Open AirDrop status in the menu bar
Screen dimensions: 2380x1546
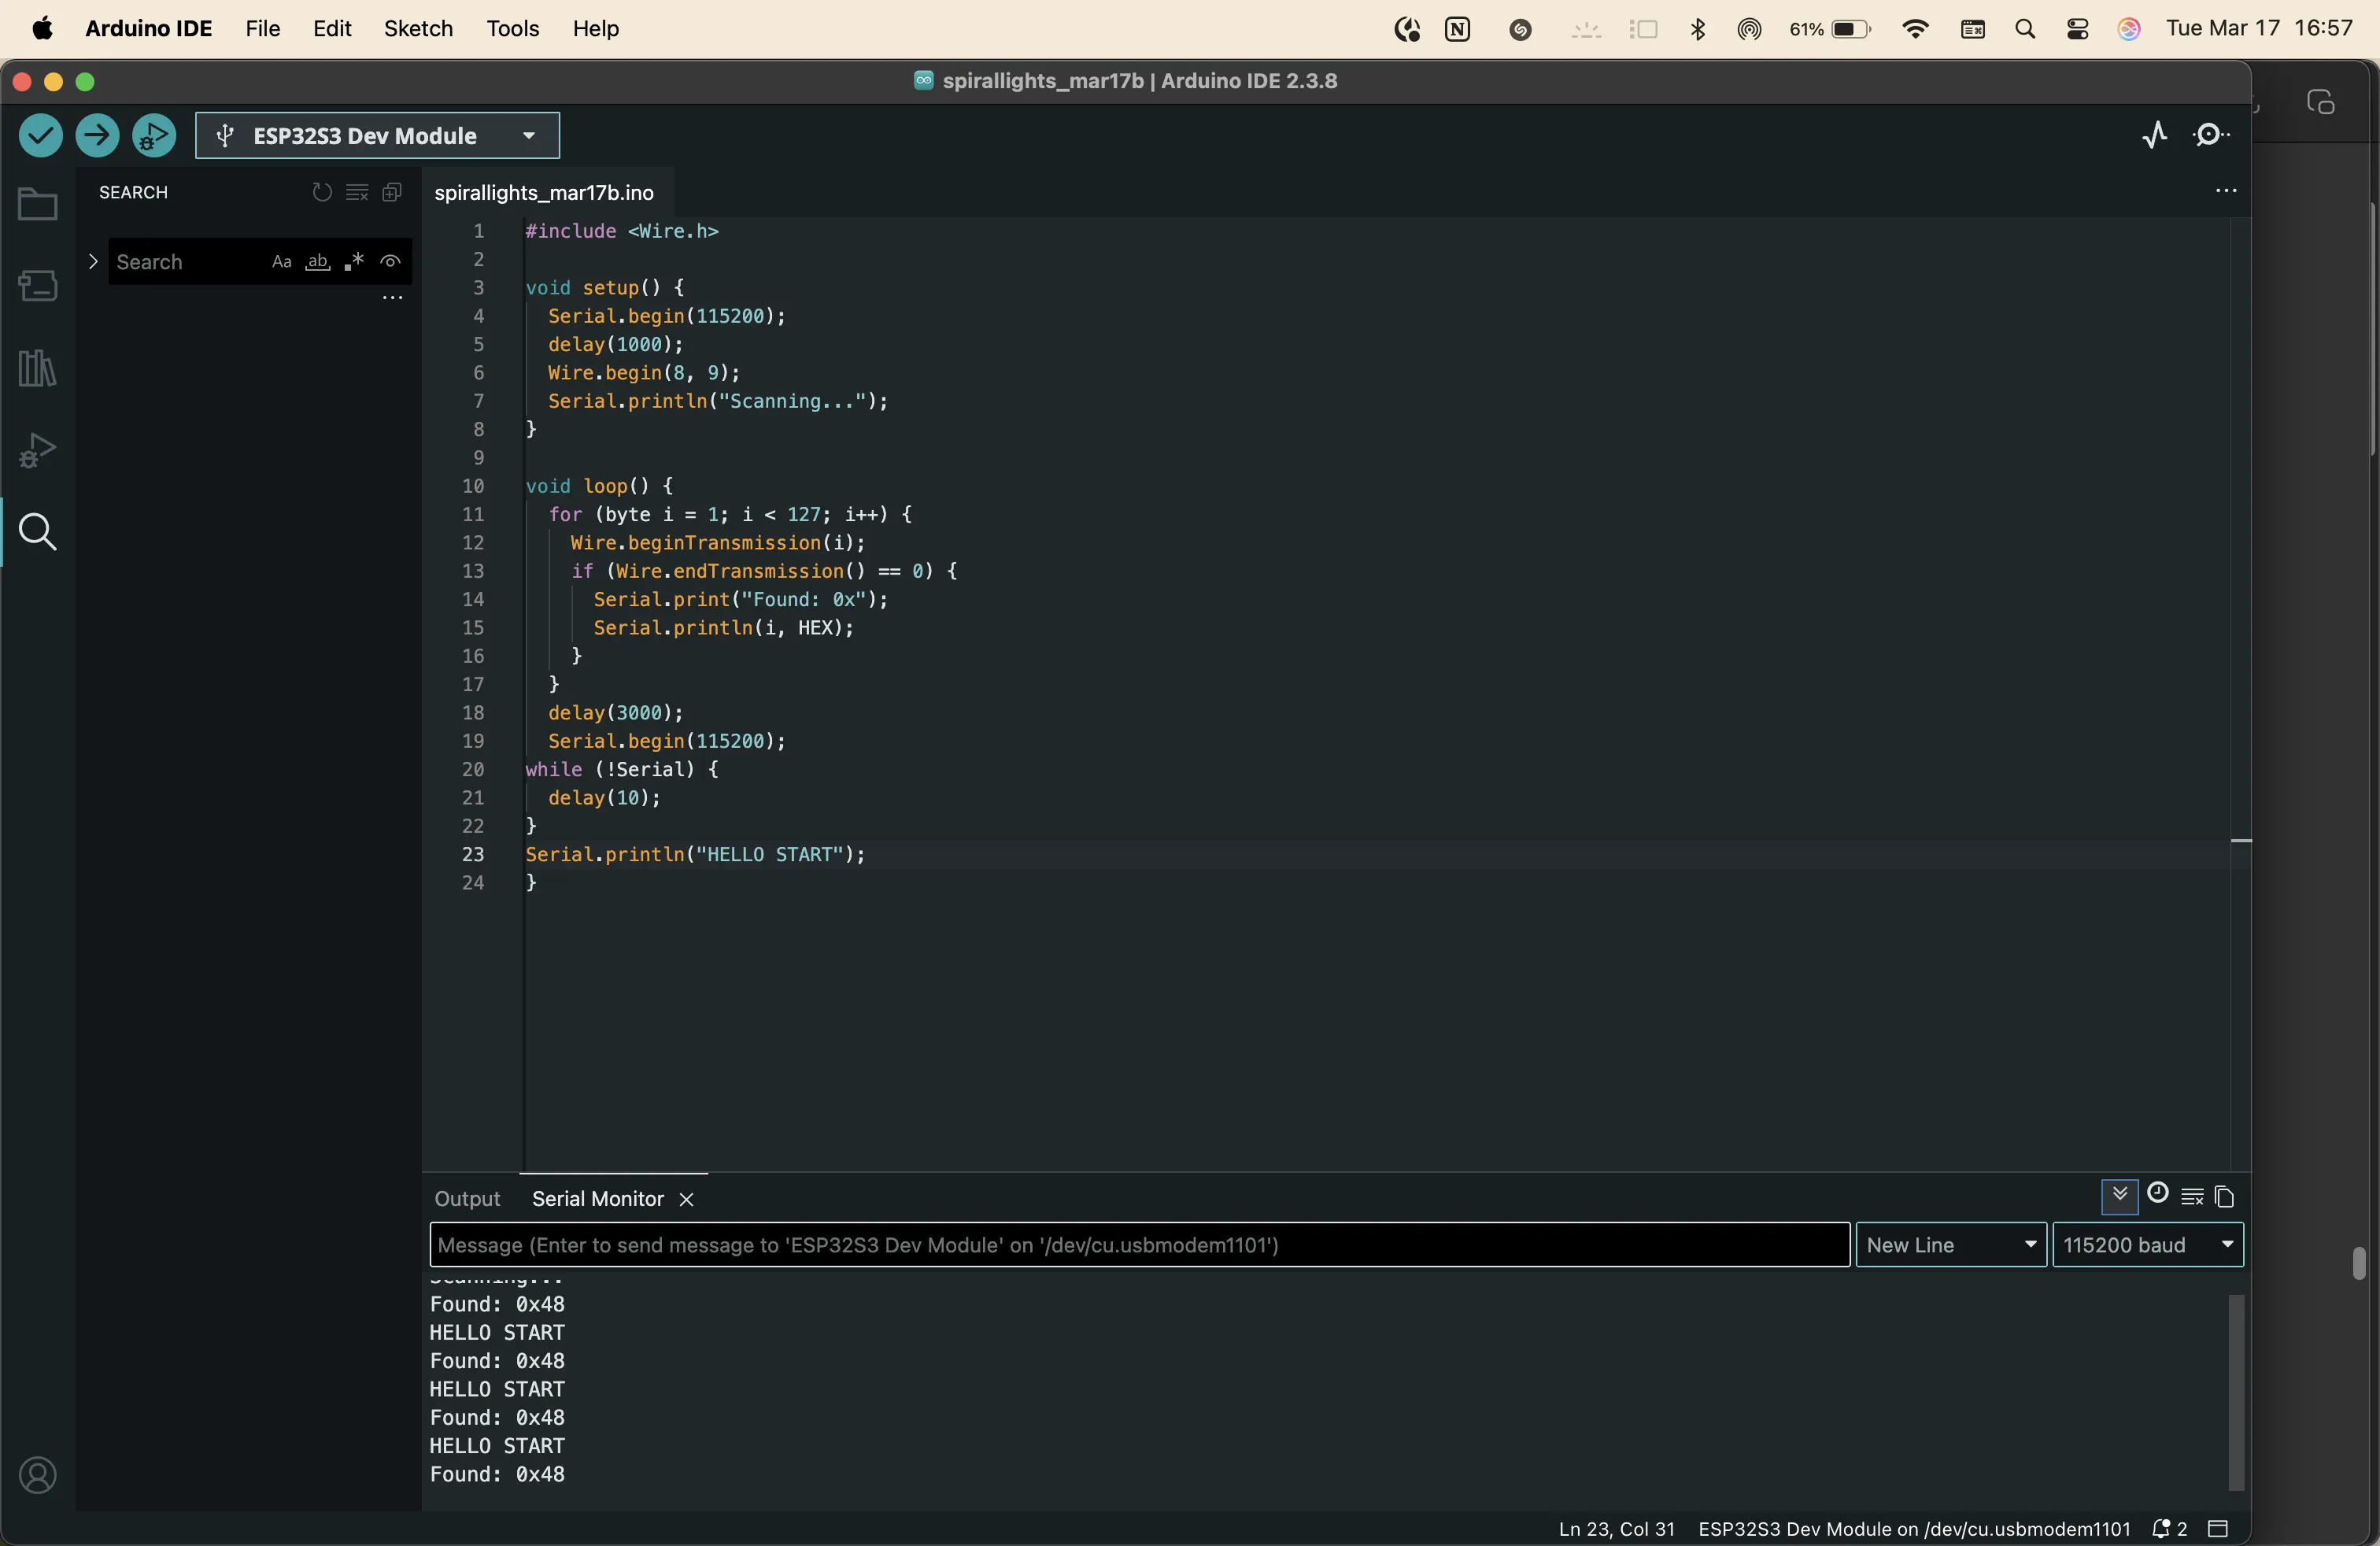pos(1749,29)
